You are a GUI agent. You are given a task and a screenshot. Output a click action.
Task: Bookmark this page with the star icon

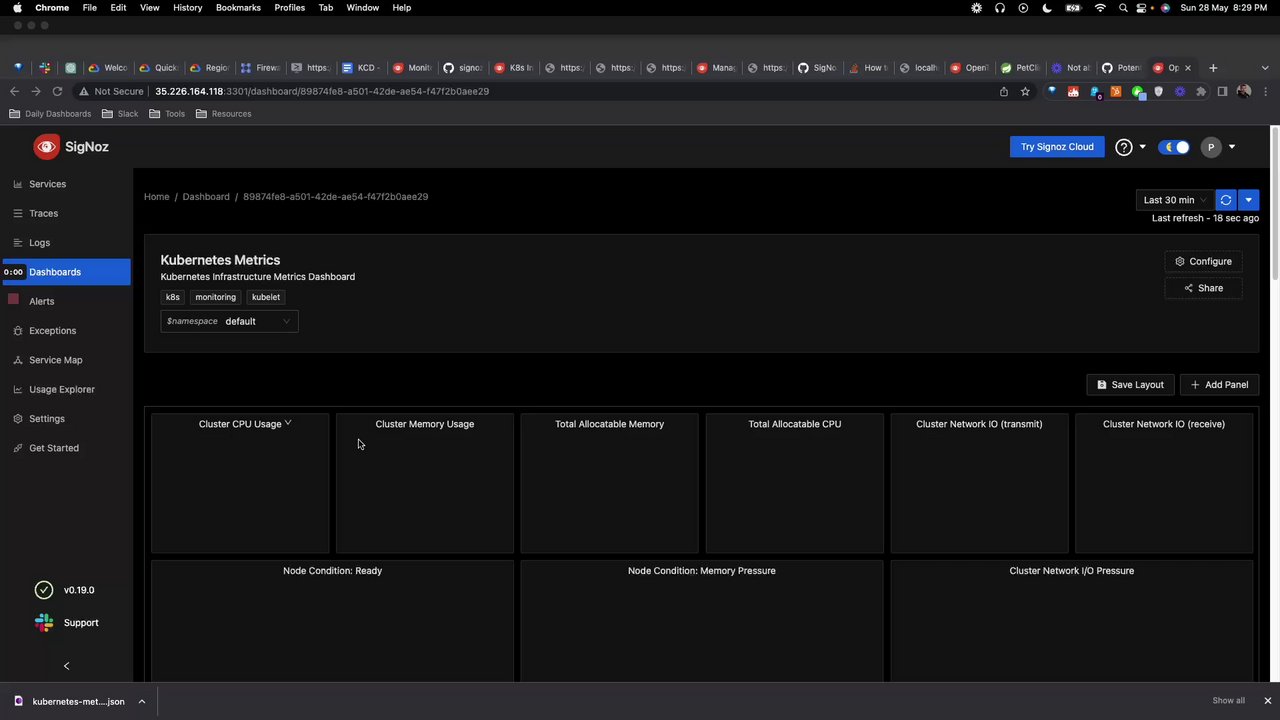1025,91
